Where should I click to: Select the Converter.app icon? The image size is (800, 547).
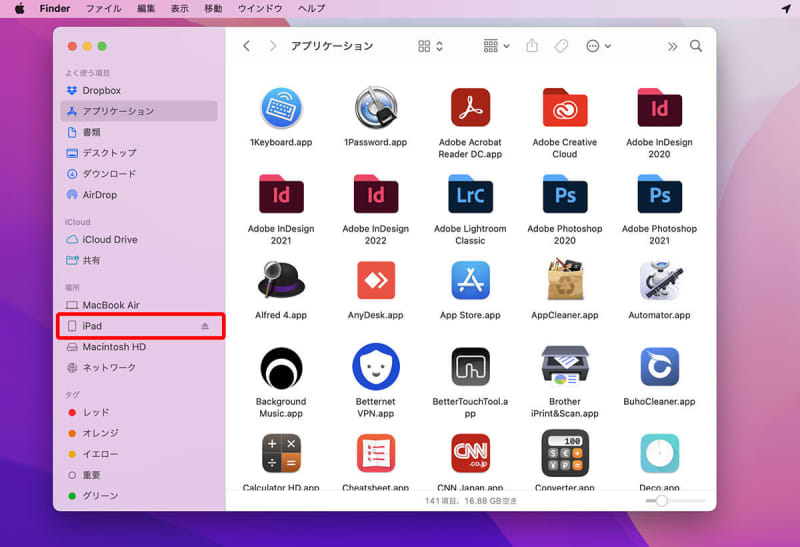click(x=564, y=453)
